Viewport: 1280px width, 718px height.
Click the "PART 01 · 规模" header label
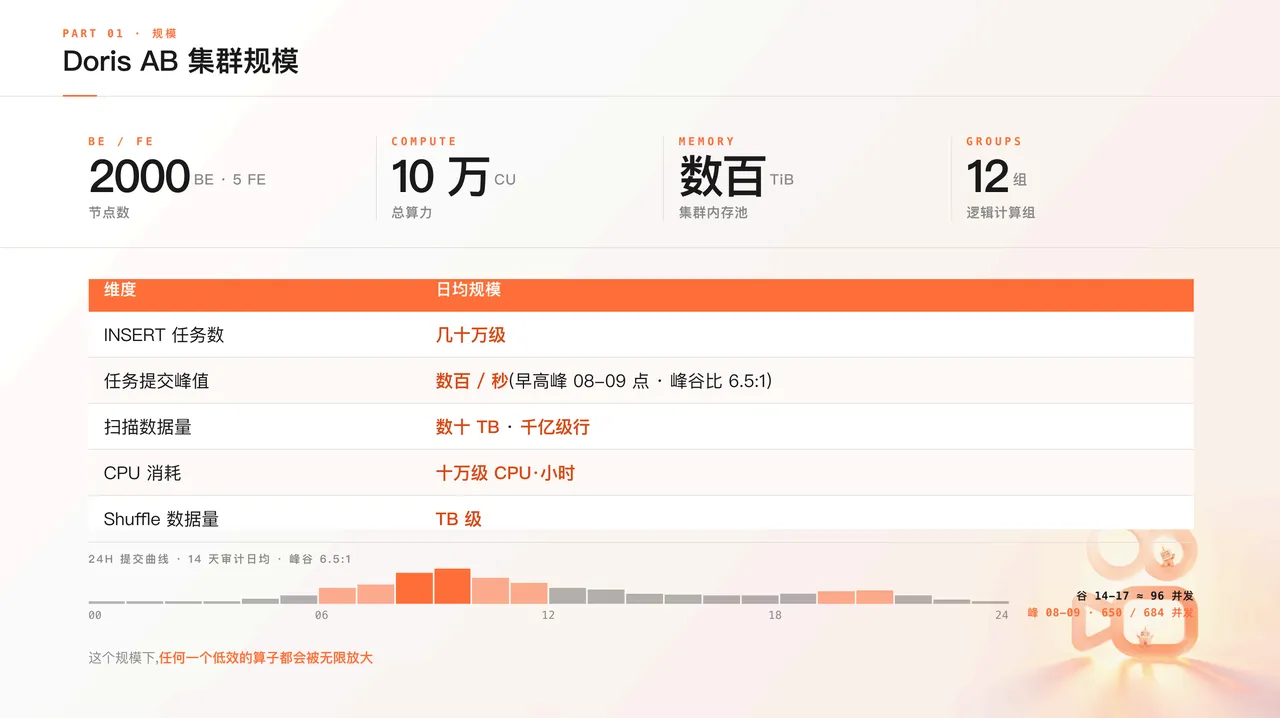click(120, 33)
